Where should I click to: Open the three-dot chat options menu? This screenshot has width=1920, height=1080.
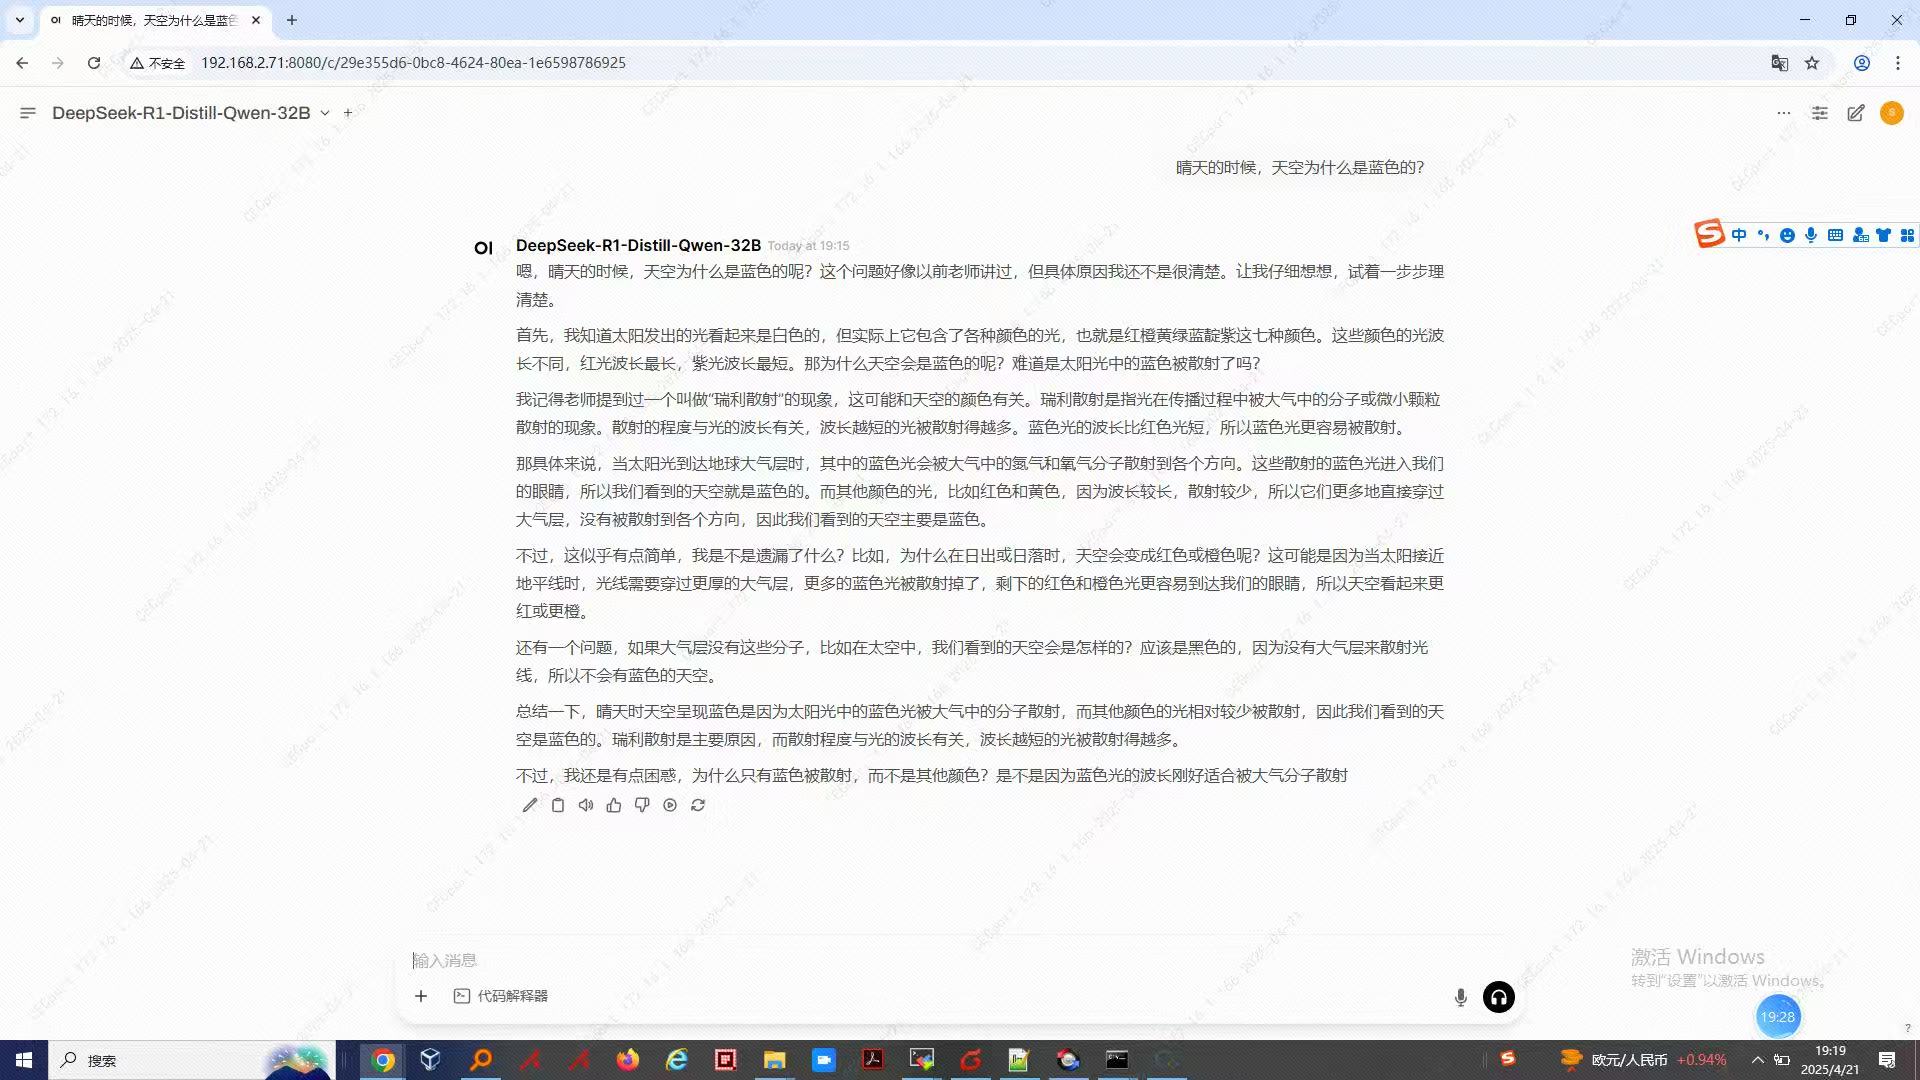pyautogui.click(x=1784, y=113)
